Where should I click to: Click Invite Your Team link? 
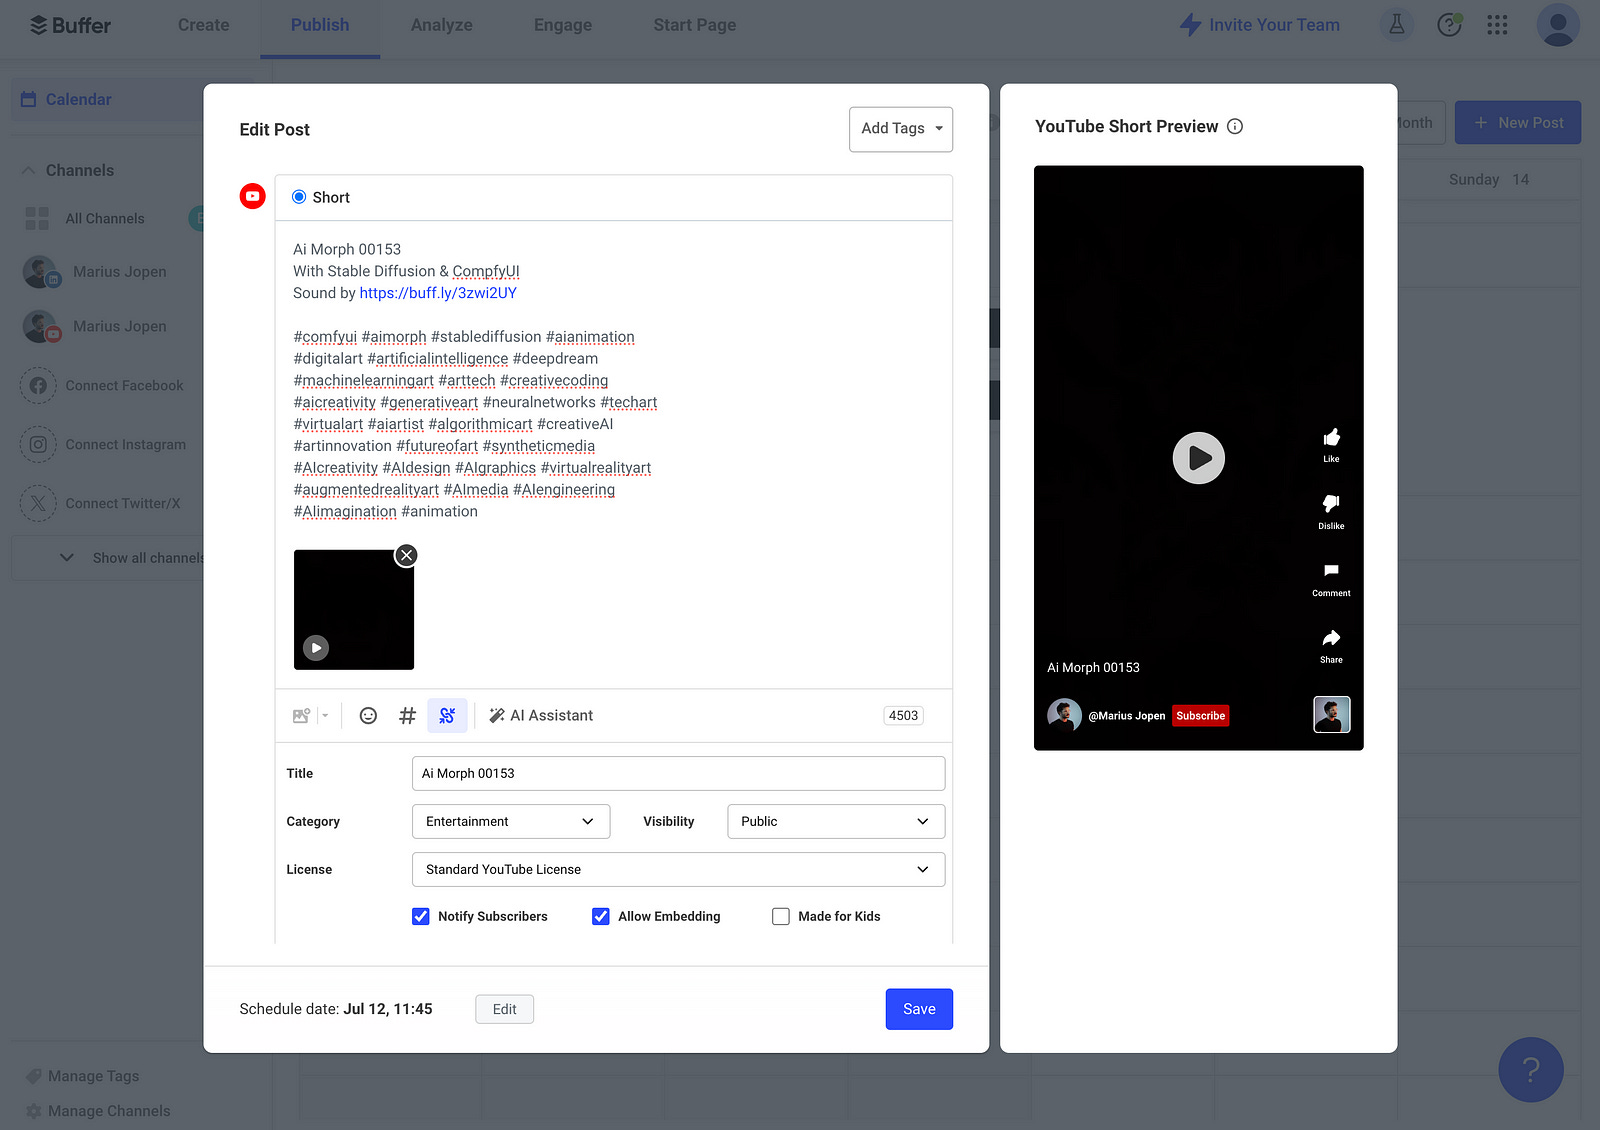1260,25
